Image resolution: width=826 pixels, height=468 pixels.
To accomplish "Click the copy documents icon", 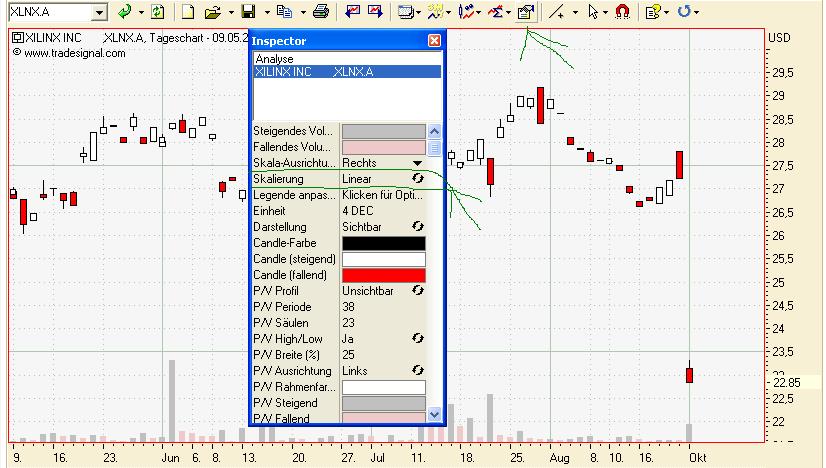I will 284,12.
